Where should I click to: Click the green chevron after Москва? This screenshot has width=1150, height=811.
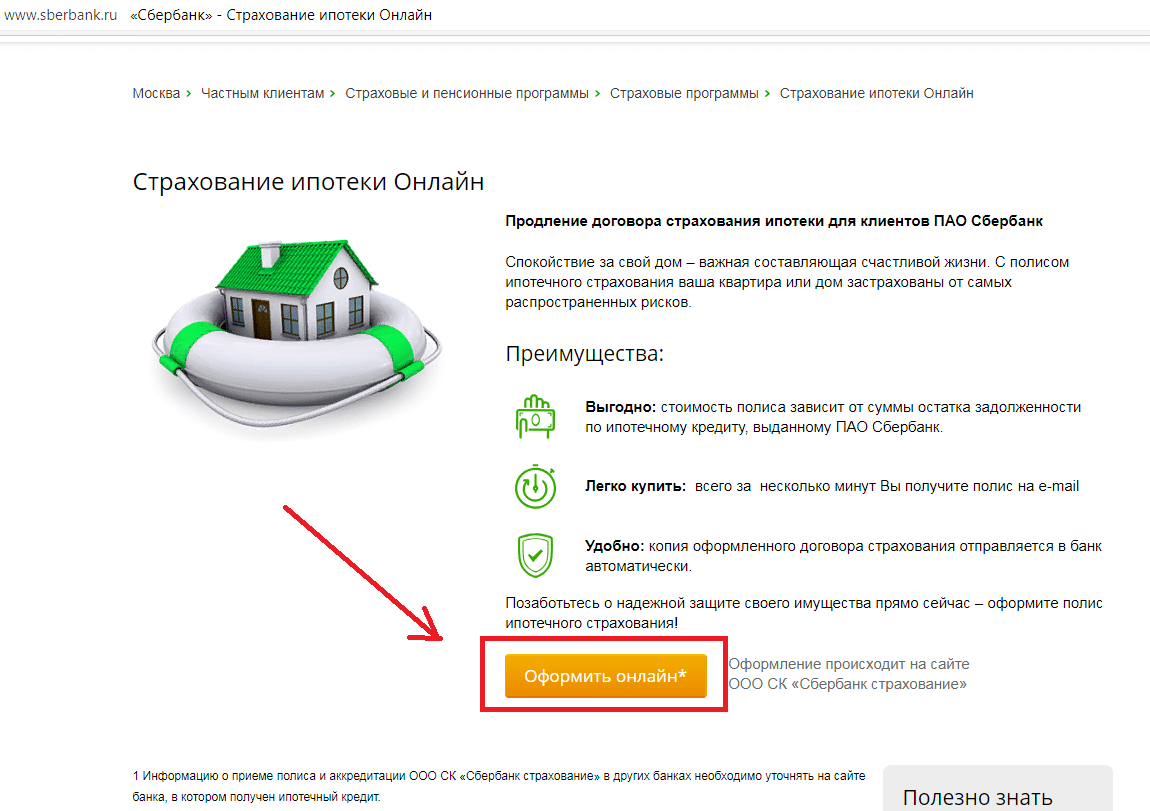188,93
